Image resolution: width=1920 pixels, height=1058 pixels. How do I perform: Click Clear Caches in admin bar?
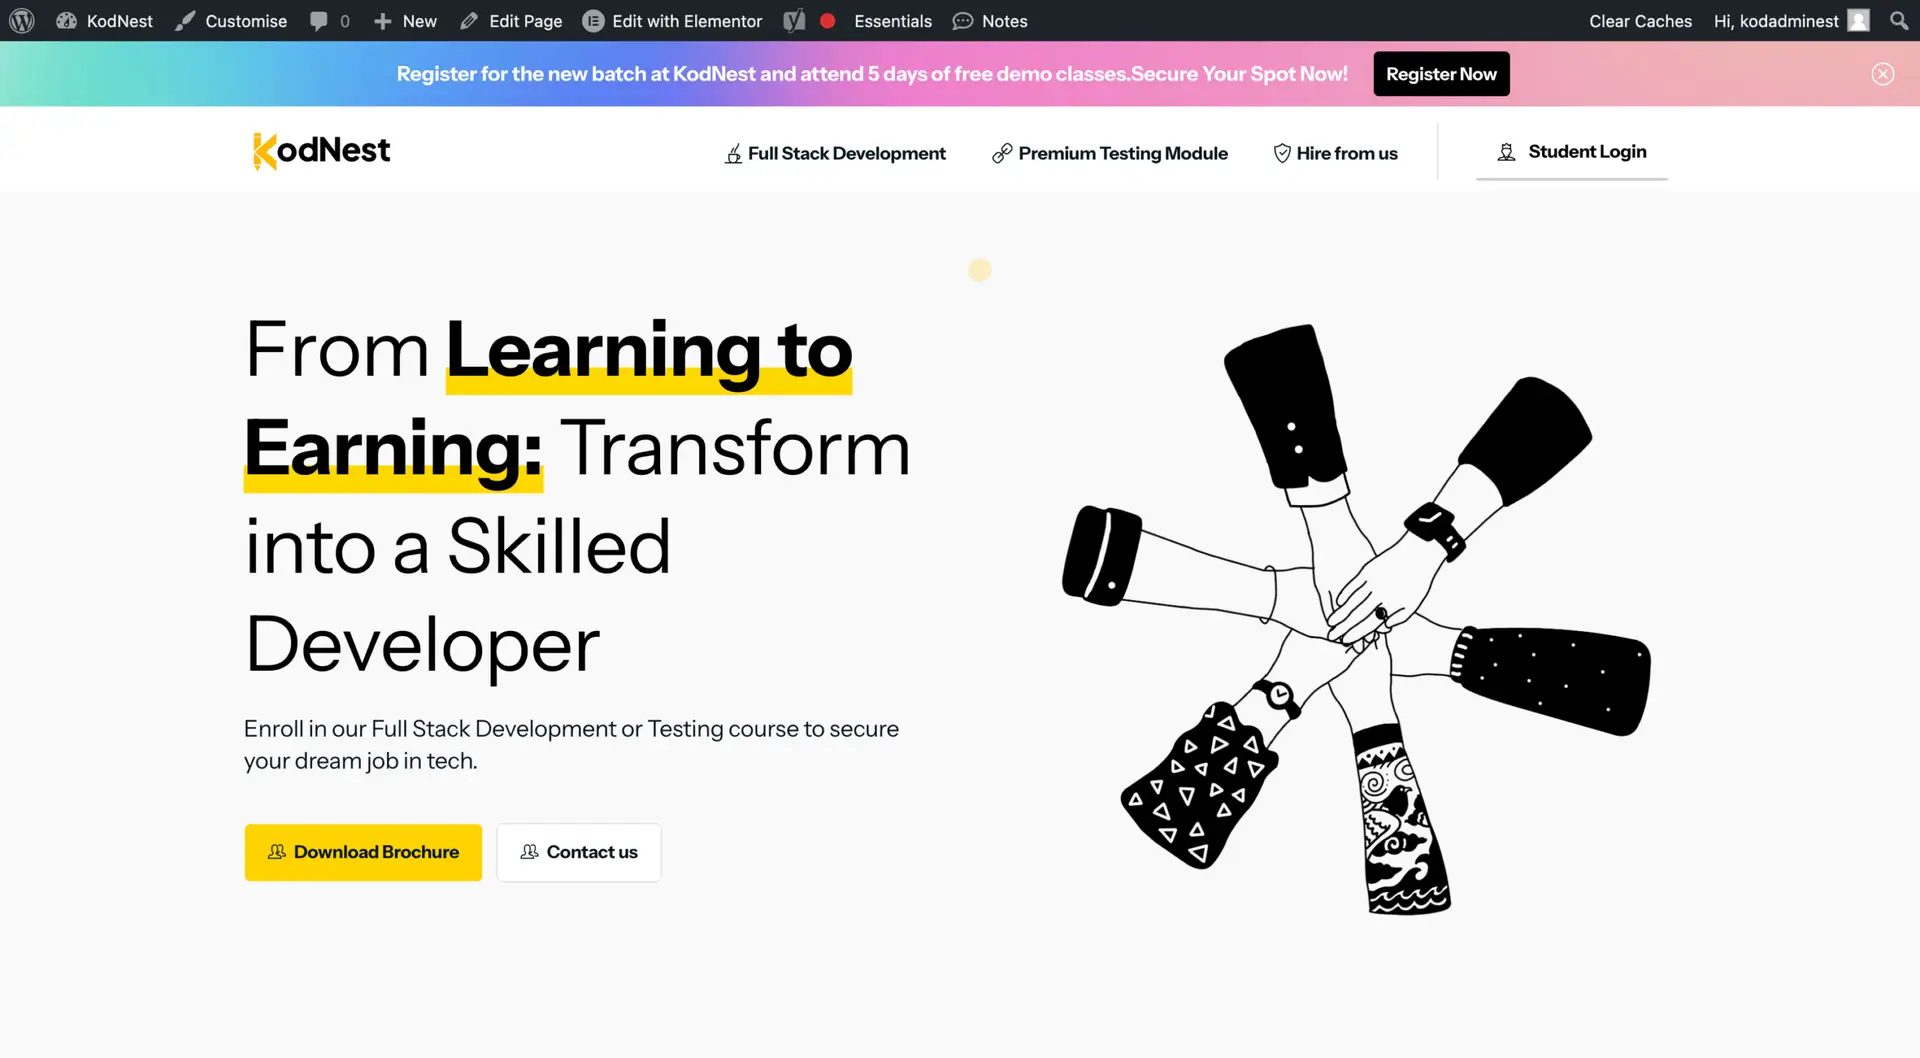1640,21
